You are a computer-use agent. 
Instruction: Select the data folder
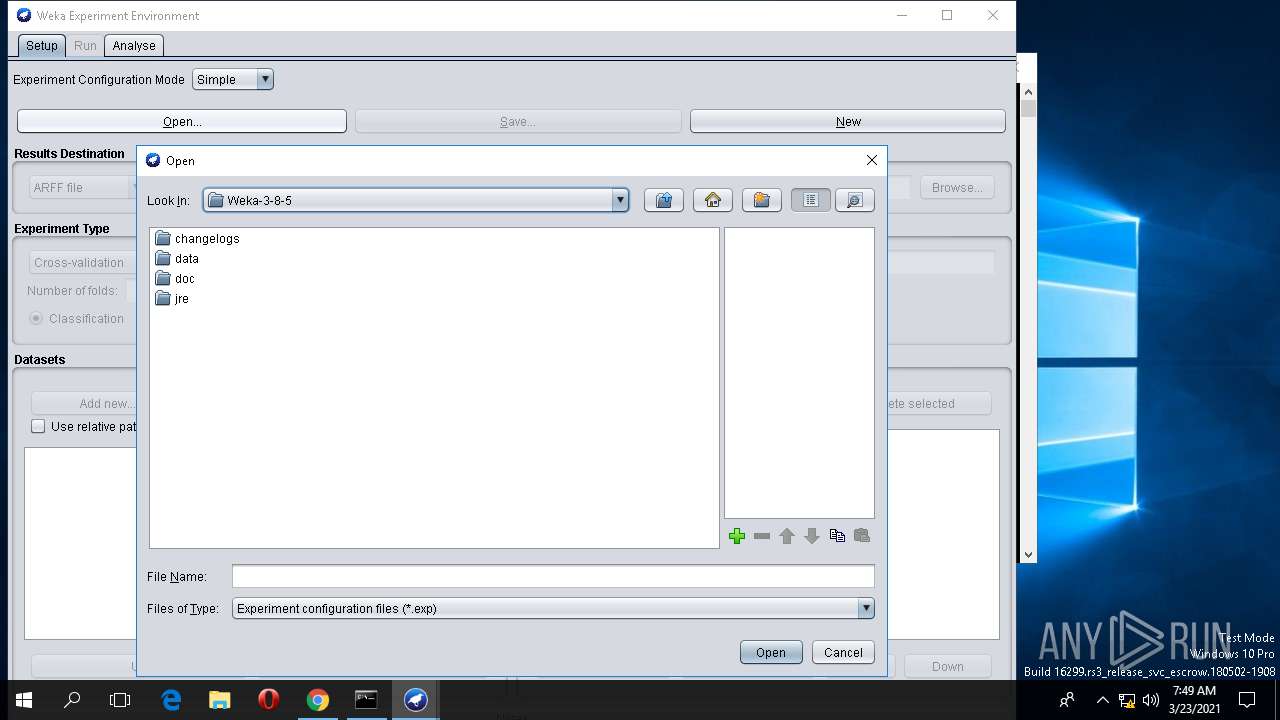177,259
